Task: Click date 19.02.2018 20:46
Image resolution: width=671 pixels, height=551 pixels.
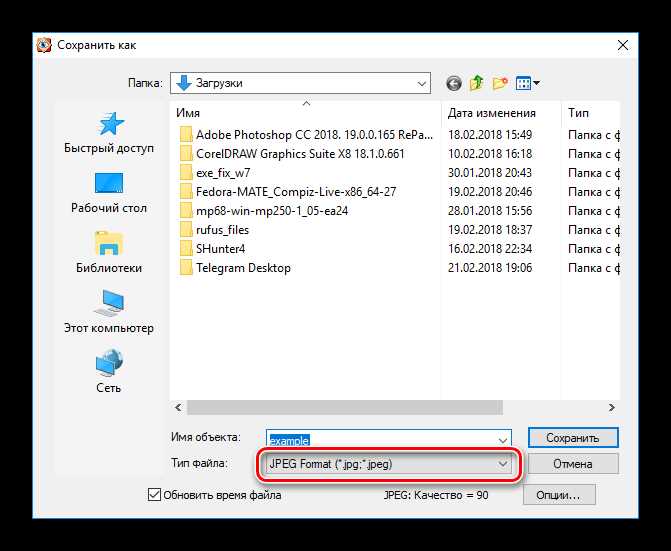Action: point(490,192)
